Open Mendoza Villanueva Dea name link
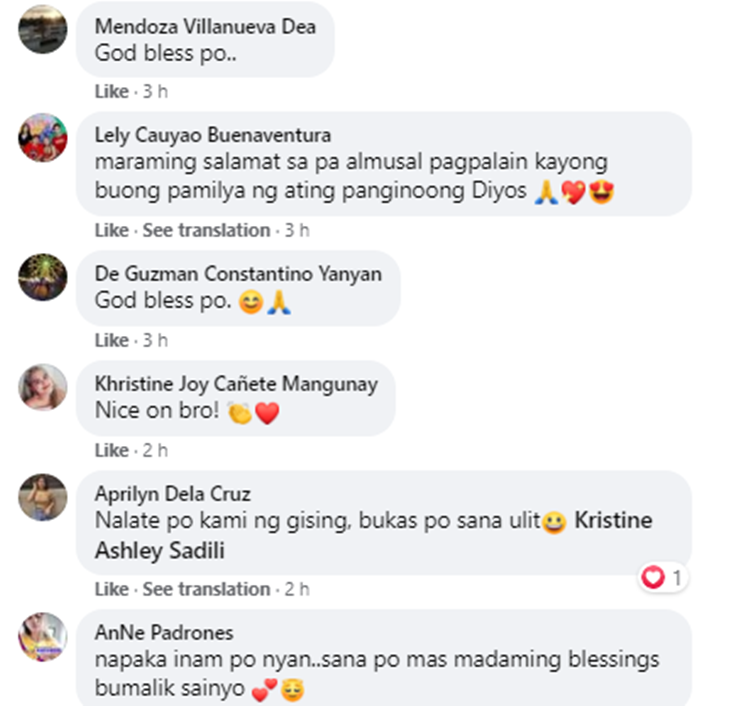 pos(205,26)
